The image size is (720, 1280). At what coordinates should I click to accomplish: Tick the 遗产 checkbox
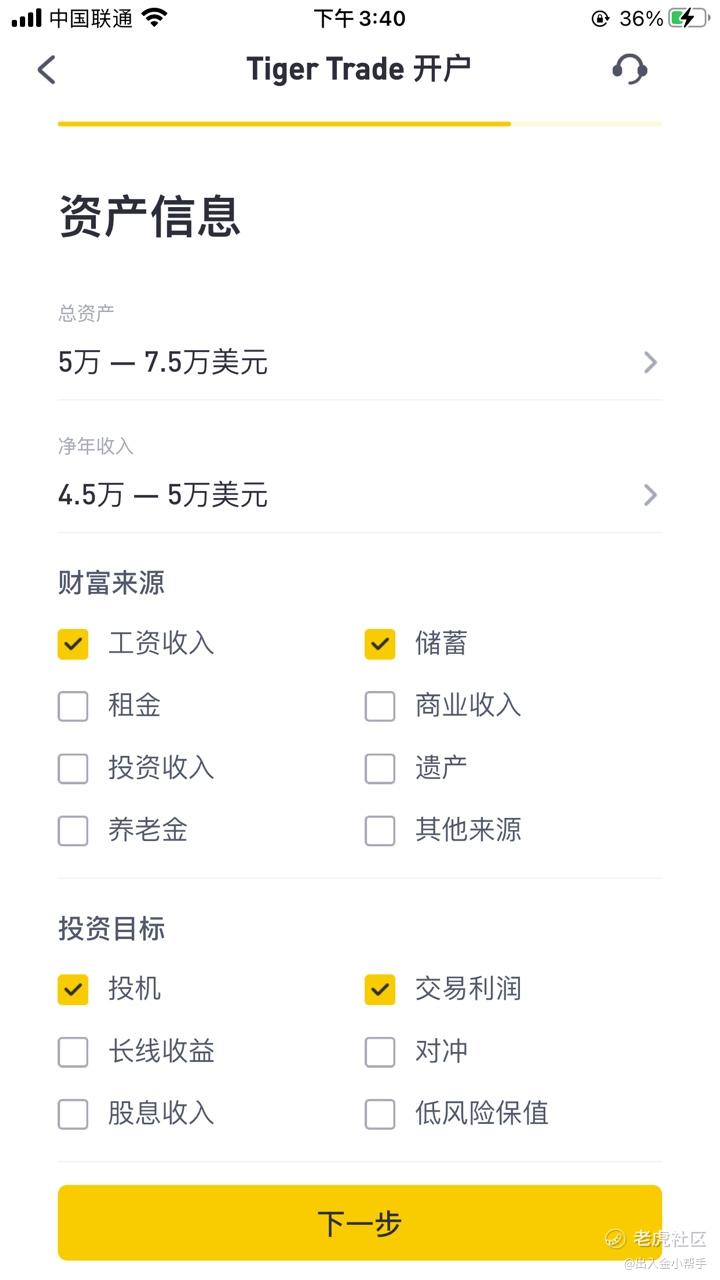[x=380, y=768]
